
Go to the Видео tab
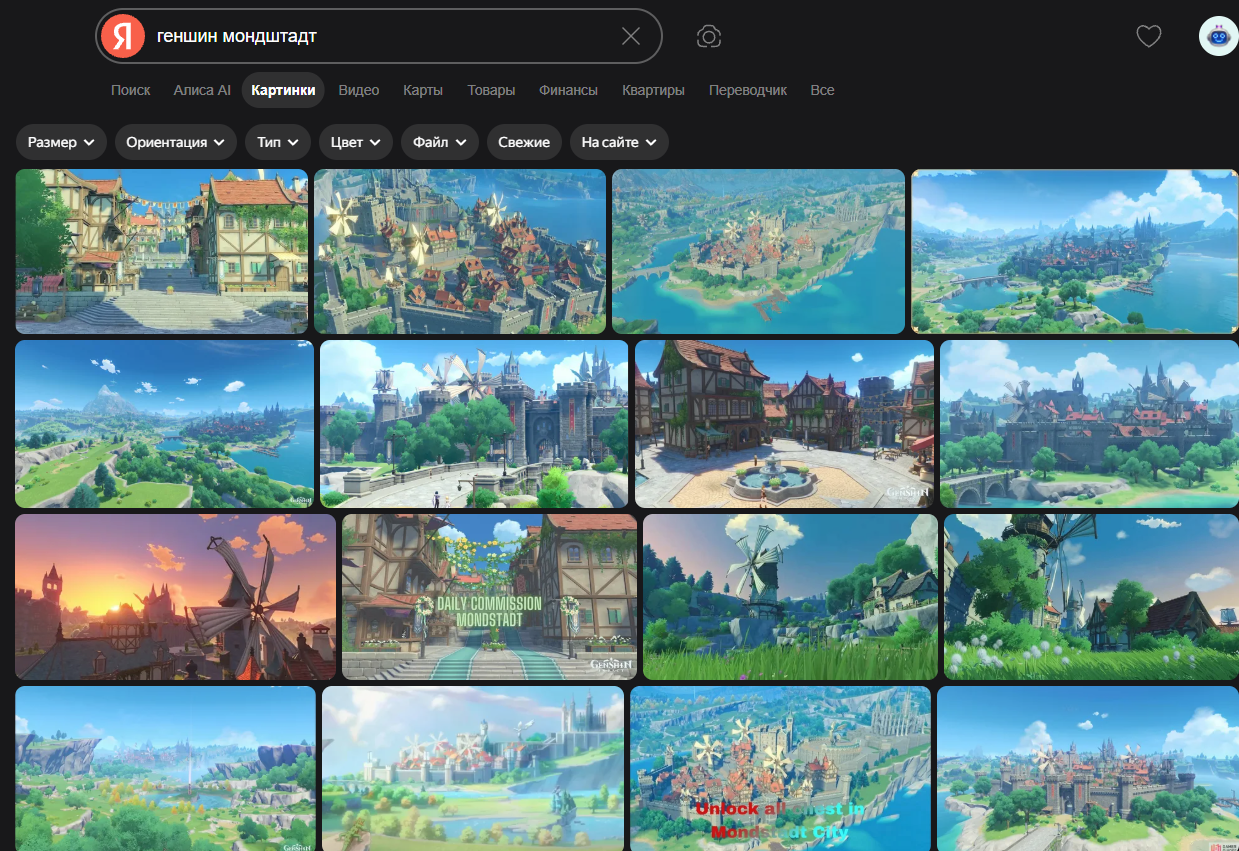coord(359,90)
